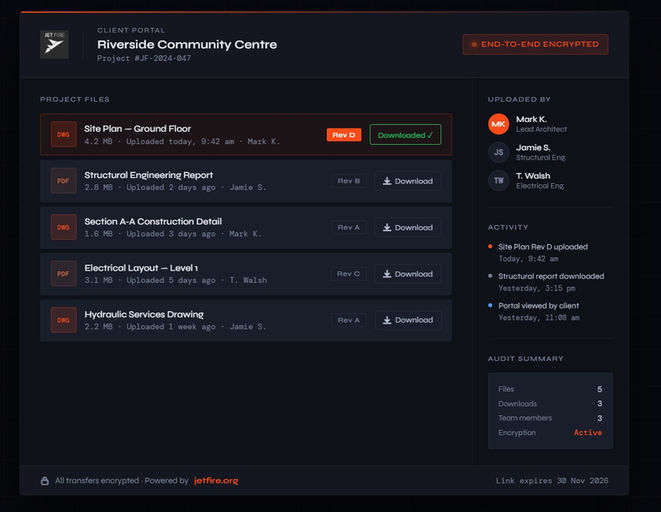The height and width of the screenshot is (512, 661).
Task: Click T. Walsh's TW avatar
Action: click(x=498, y=180)
